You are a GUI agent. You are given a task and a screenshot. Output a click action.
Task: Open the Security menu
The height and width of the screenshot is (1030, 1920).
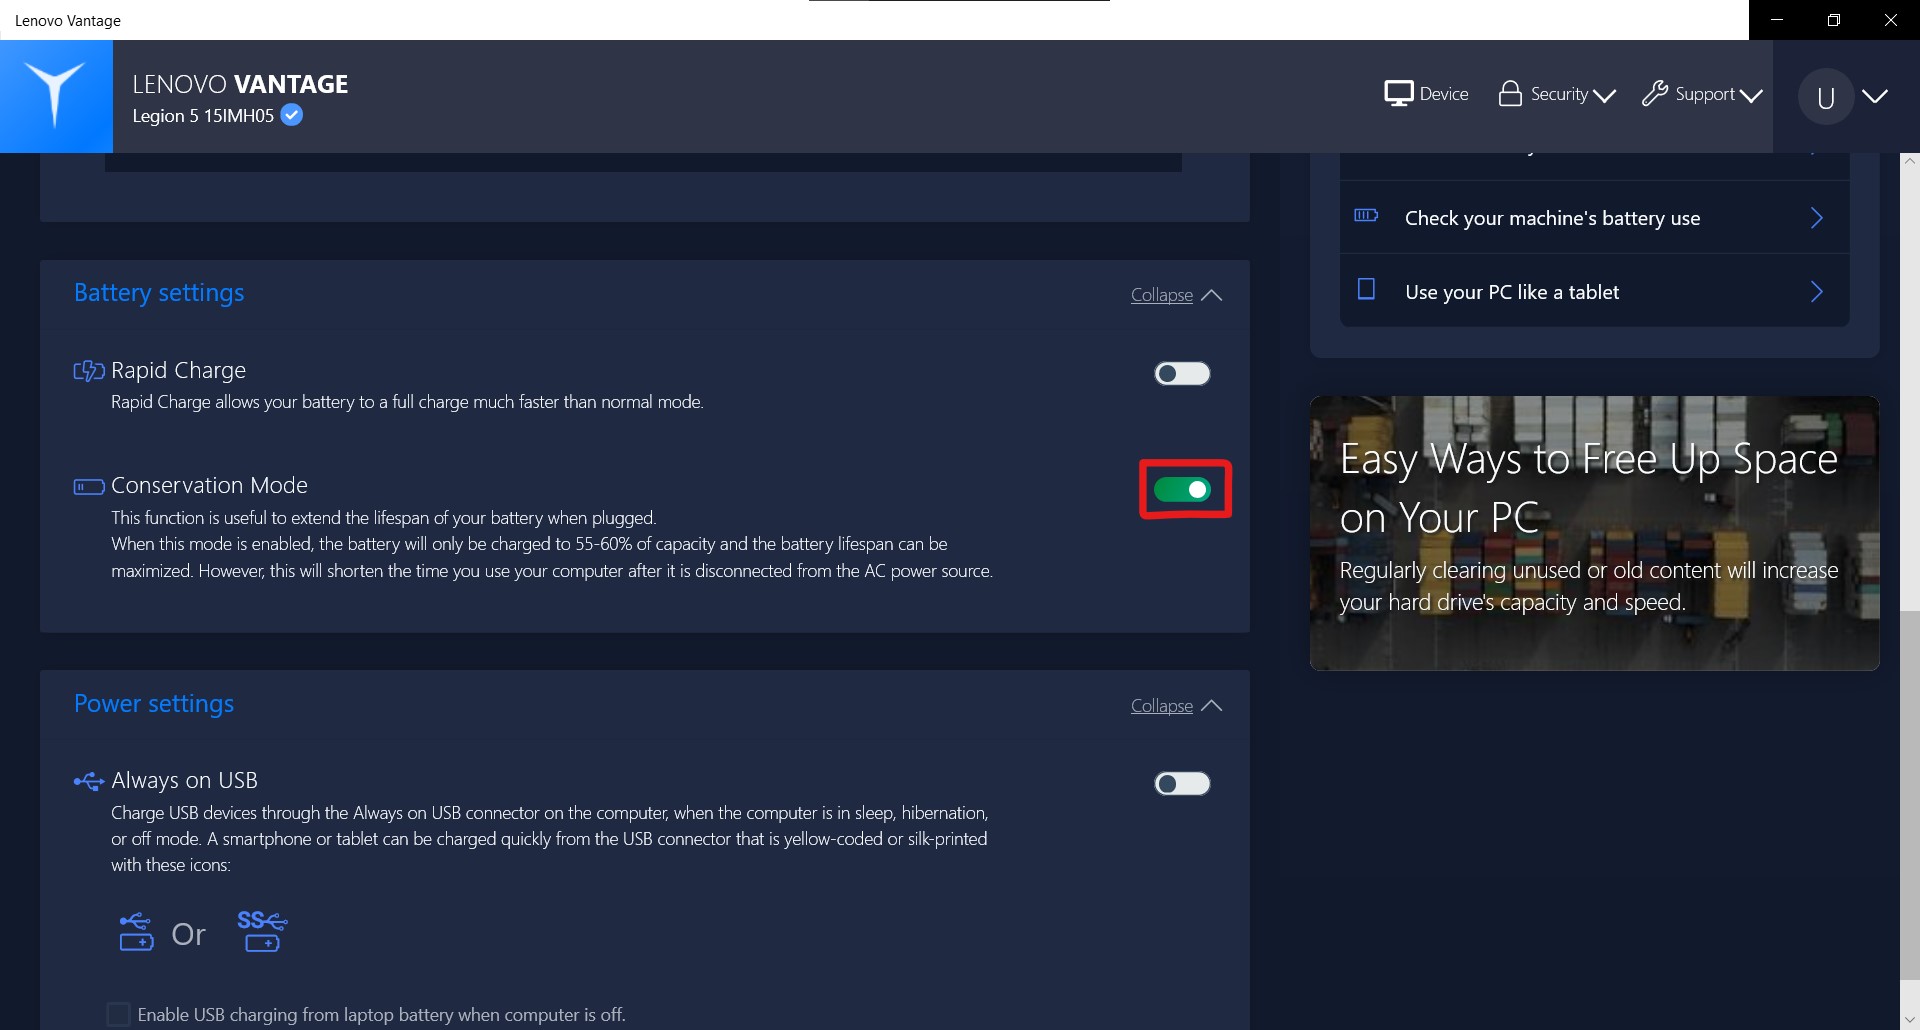coord(1557,94)
